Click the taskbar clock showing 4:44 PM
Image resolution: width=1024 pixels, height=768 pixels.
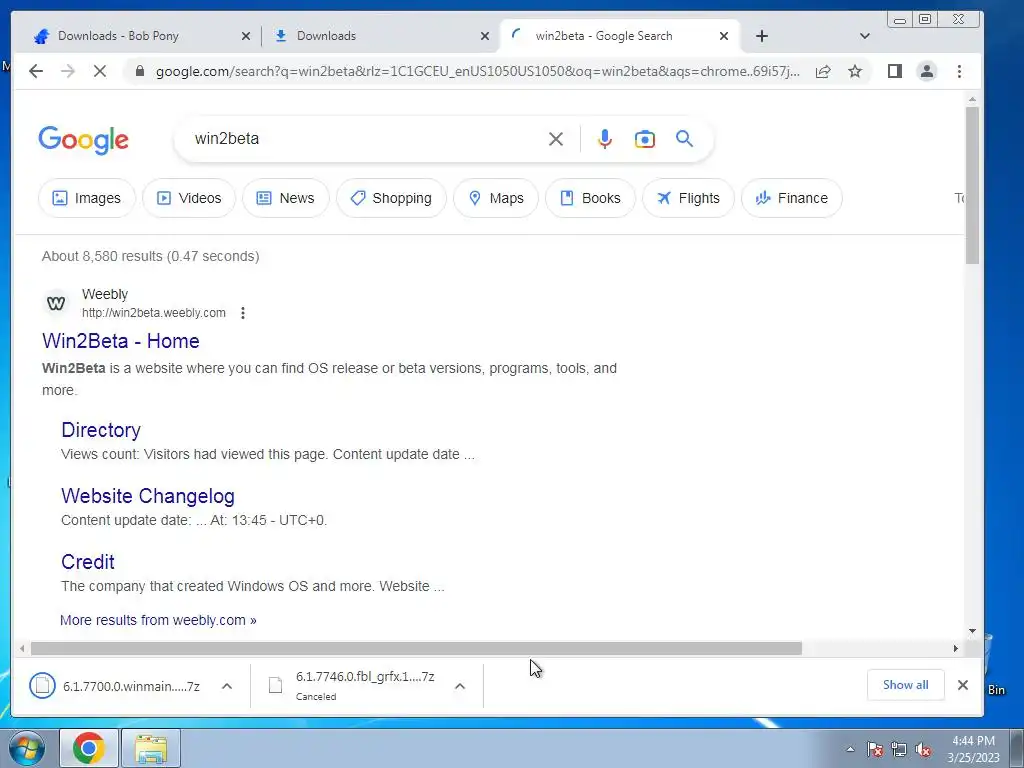pos(973,749)
